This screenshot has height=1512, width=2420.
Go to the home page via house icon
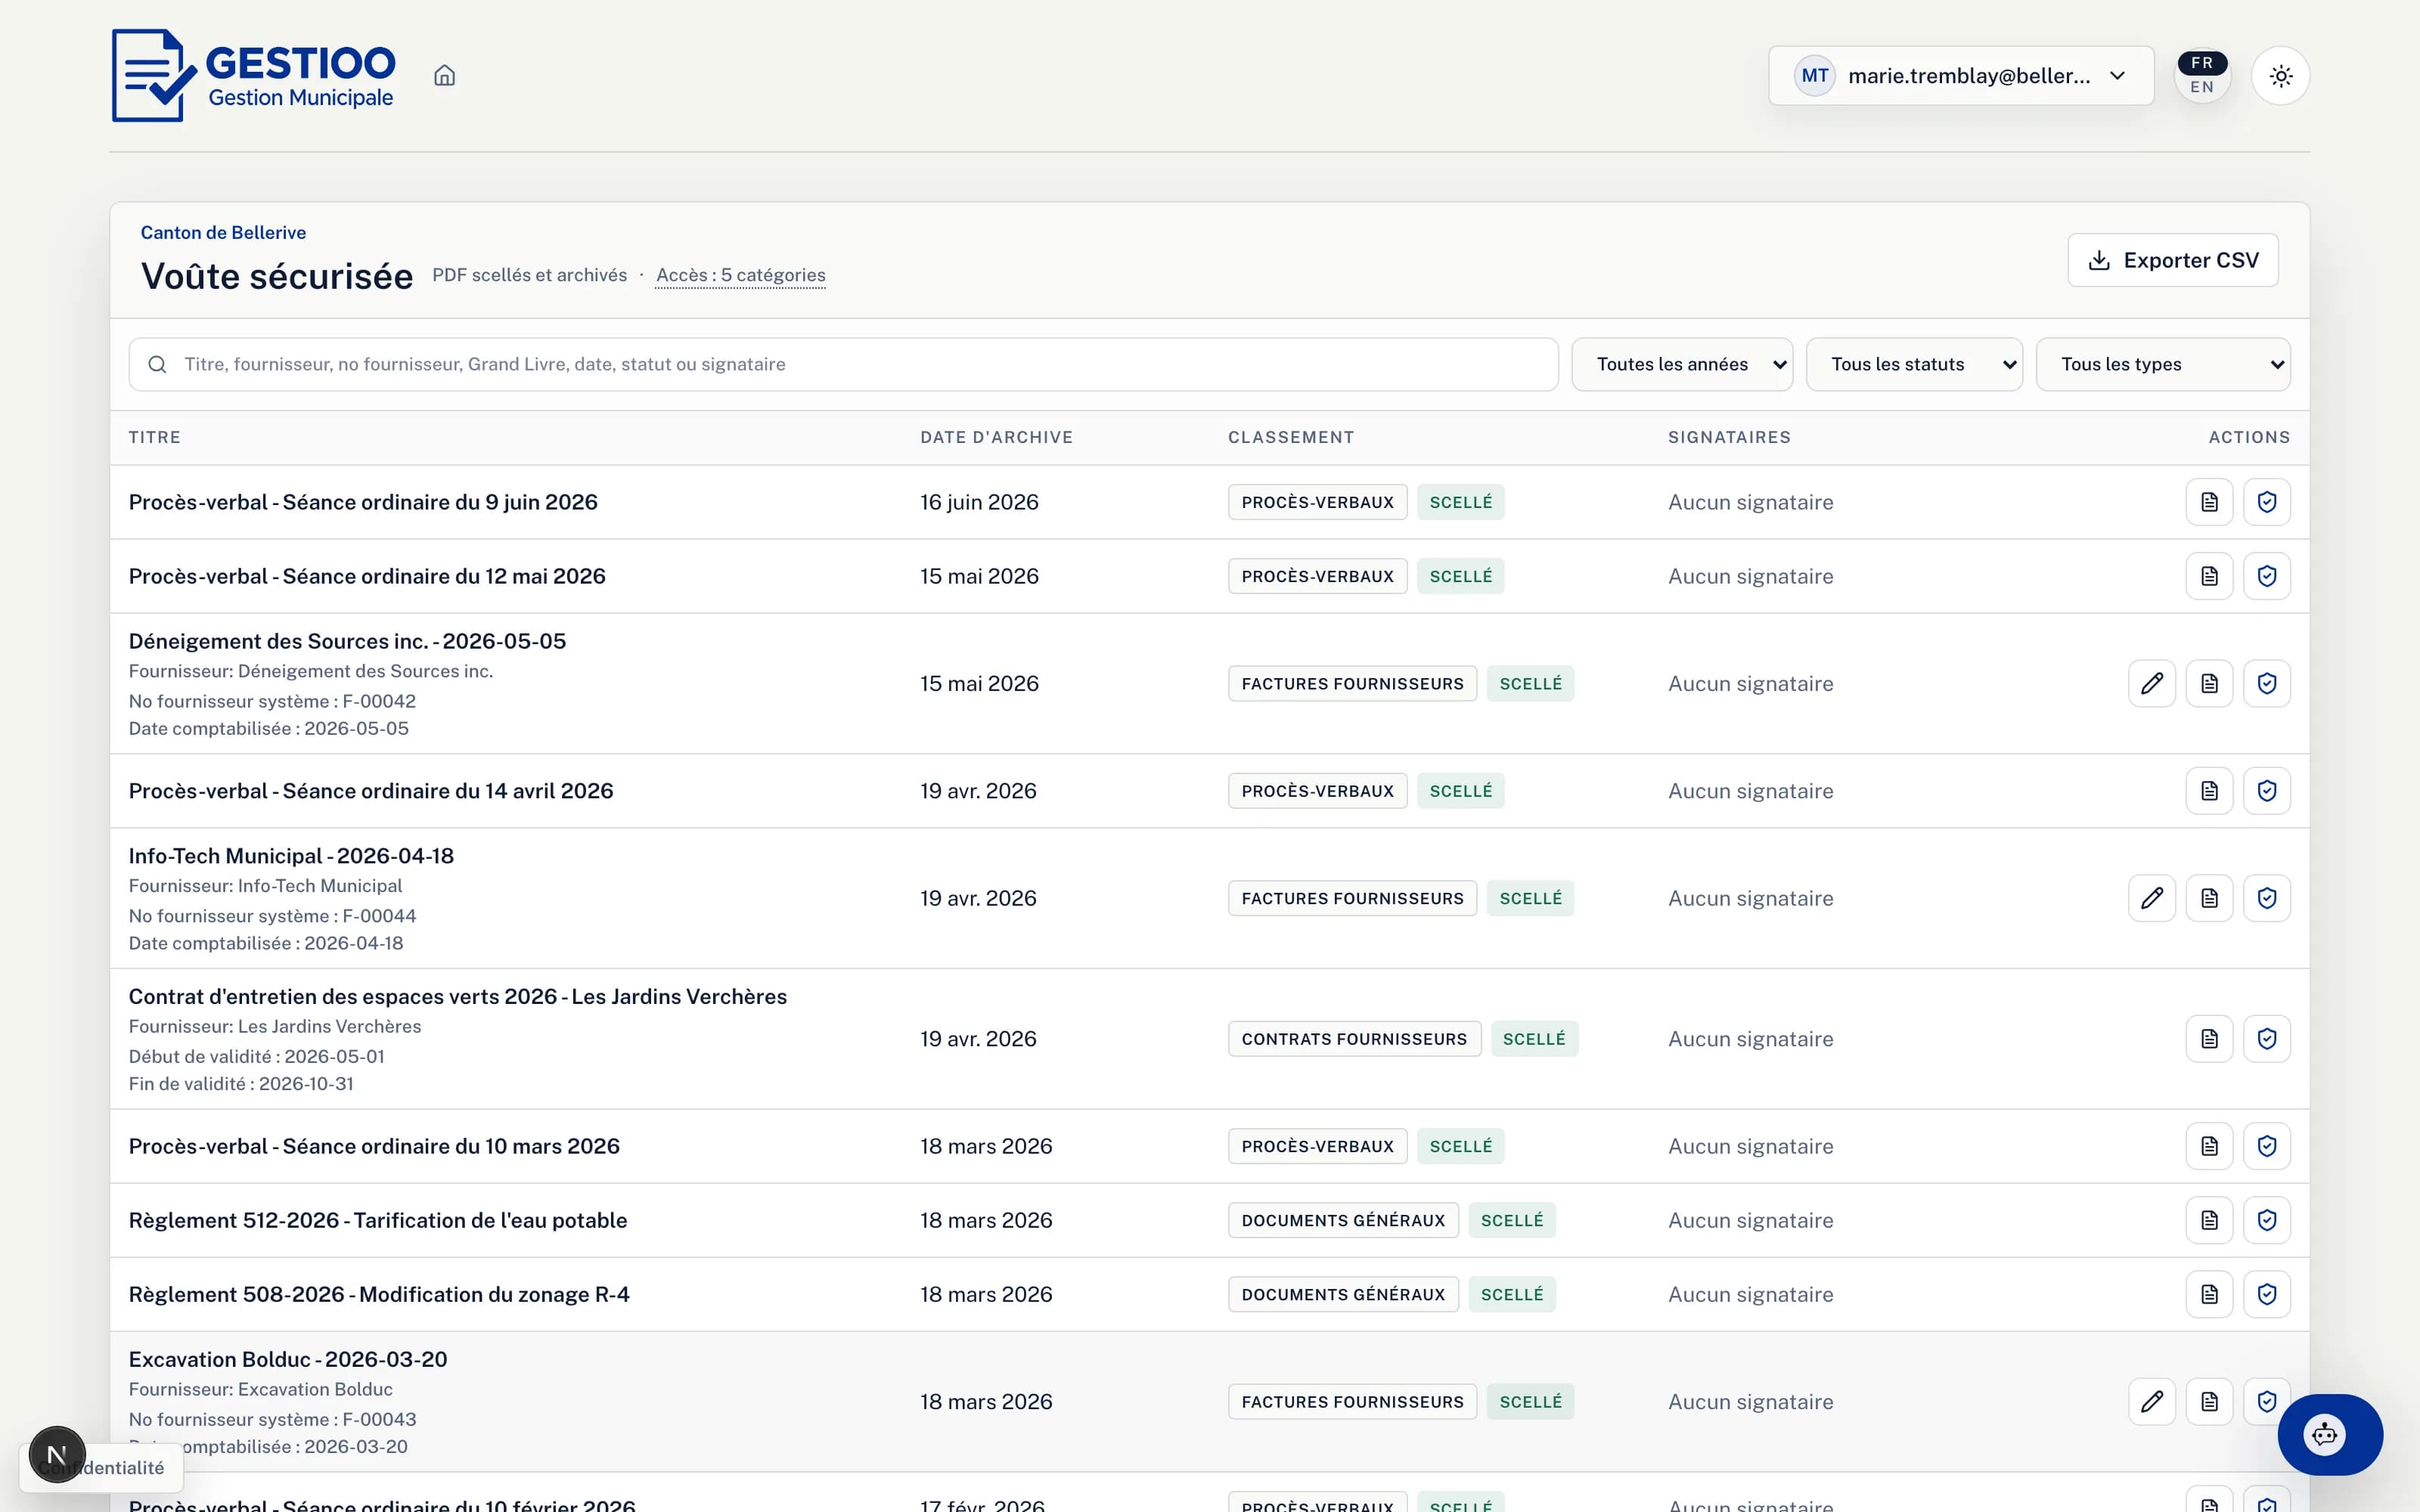[444, 76]
